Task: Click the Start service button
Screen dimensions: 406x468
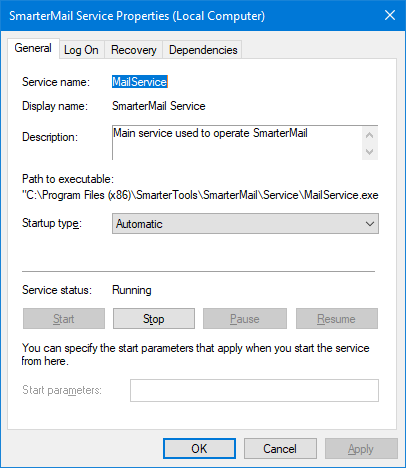Action: (x=64, y=319)
